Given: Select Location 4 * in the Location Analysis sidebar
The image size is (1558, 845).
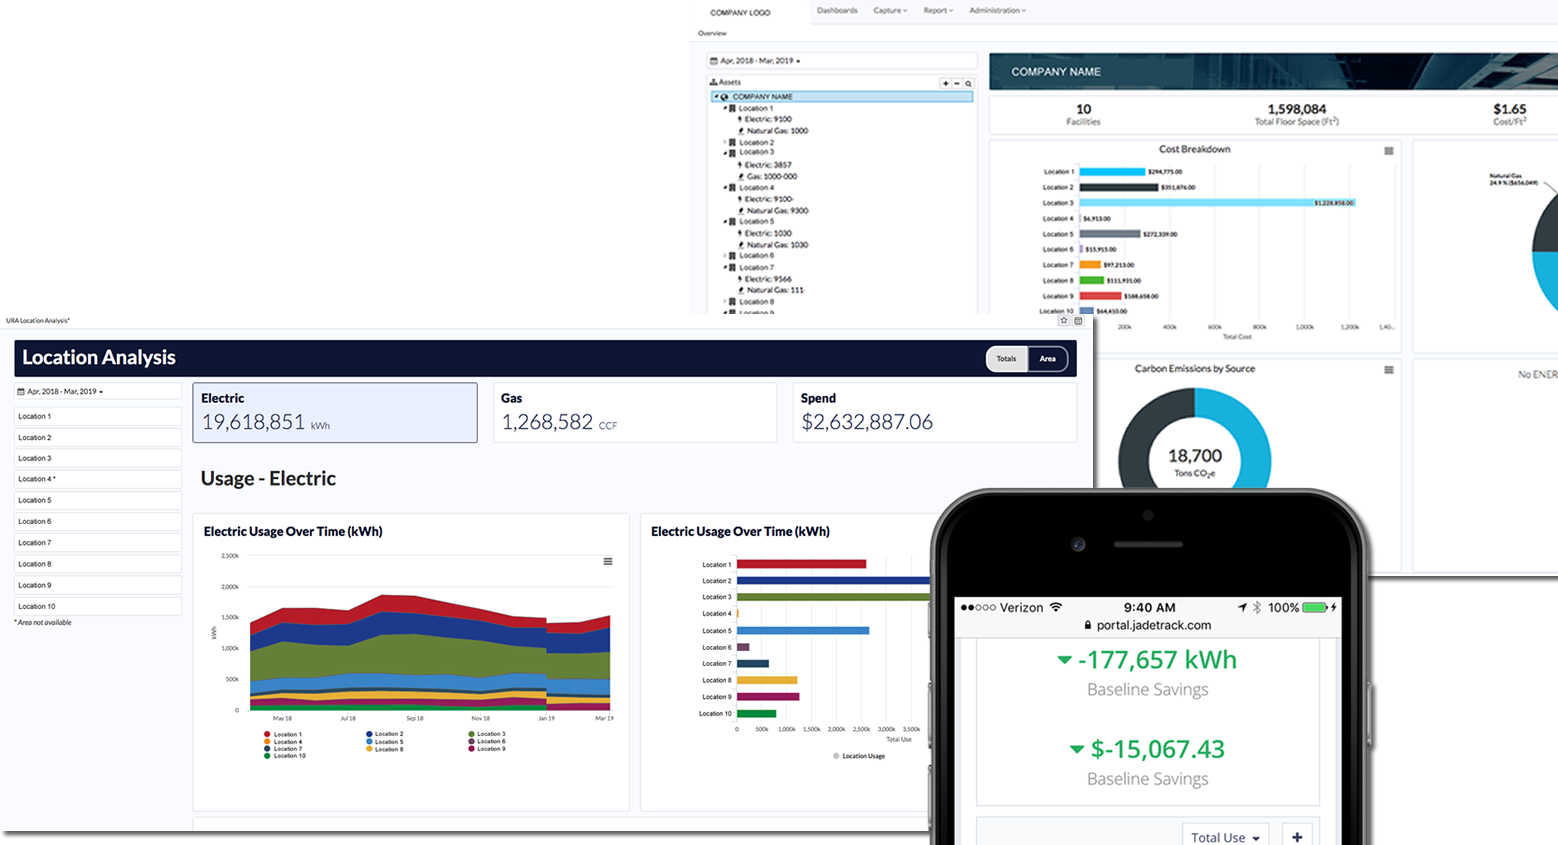Looking at the screenshot, I should 98,479.
